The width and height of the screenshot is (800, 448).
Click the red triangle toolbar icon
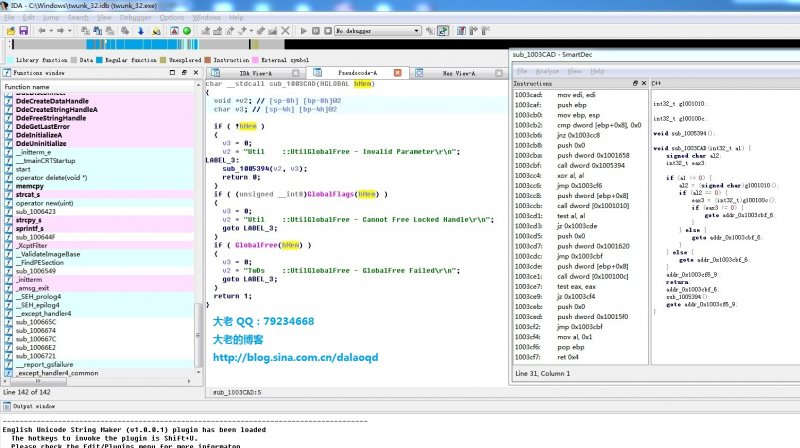click(174, 31)
